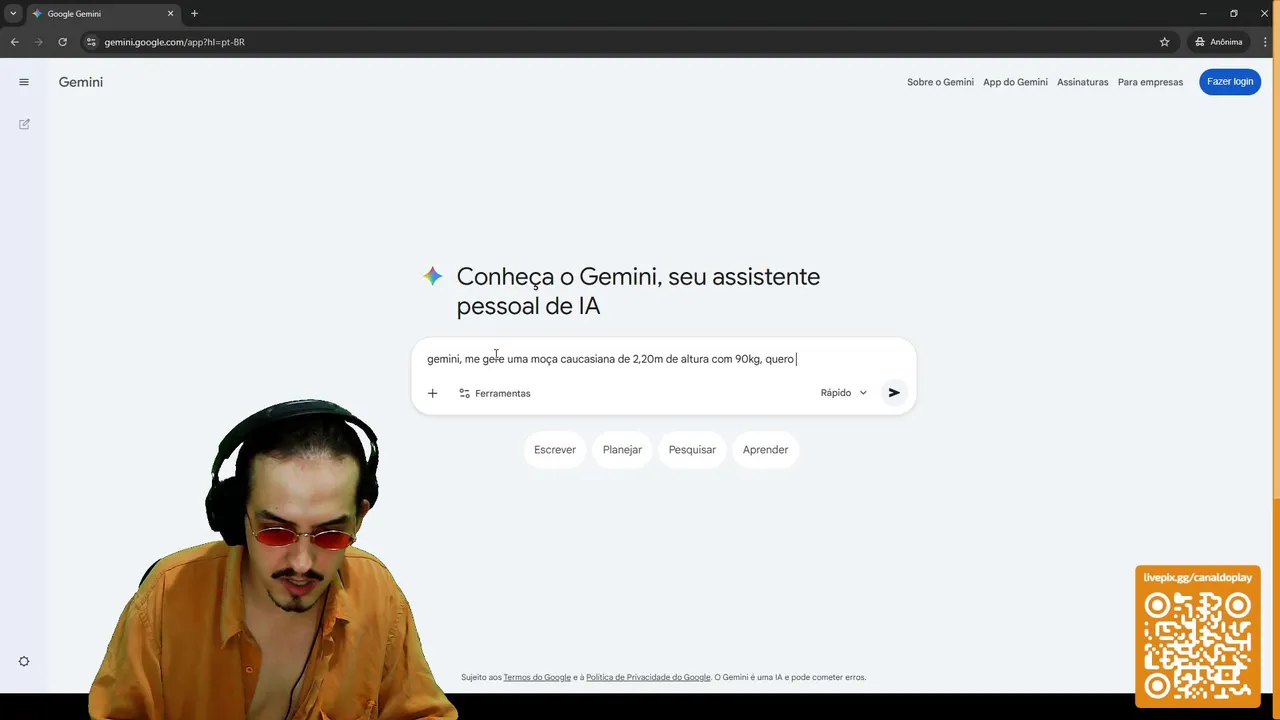Open the Para empresas link
1280x720 pixels.
[x=1150, y=82]
